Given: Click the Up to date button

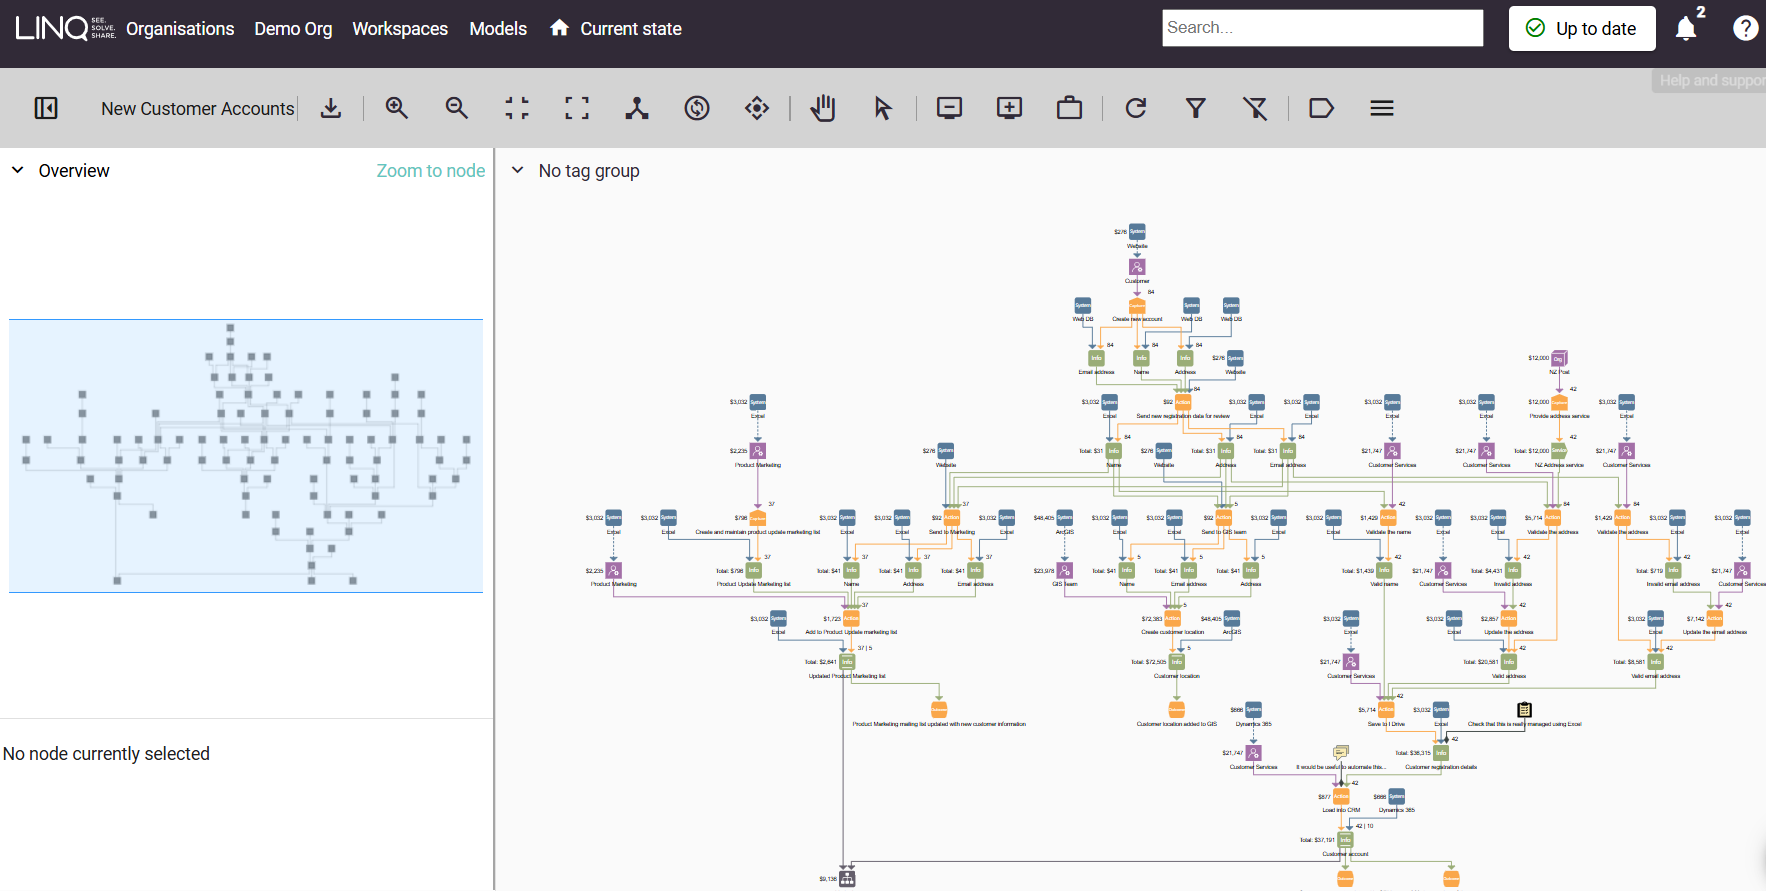Looking at the screenshot, I should pos(1582,28).
